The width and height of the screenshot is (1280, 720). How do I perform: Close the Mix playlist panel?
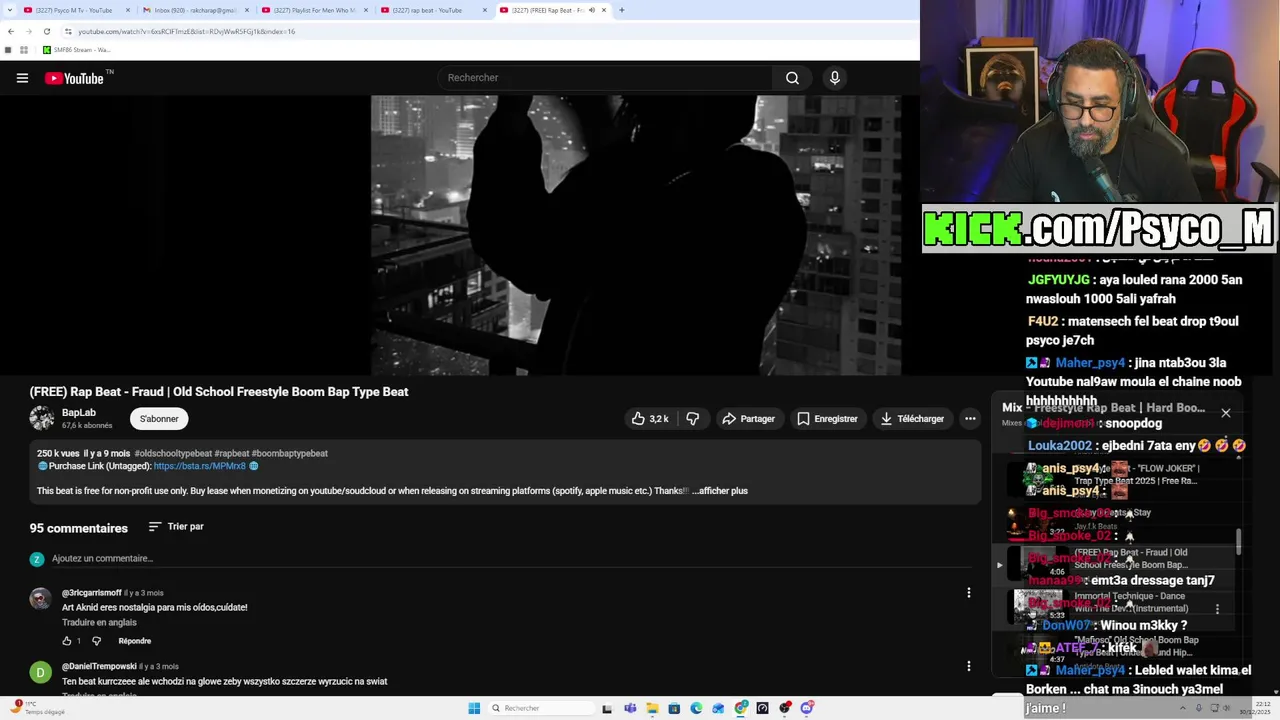click(x=1226, y=413)
